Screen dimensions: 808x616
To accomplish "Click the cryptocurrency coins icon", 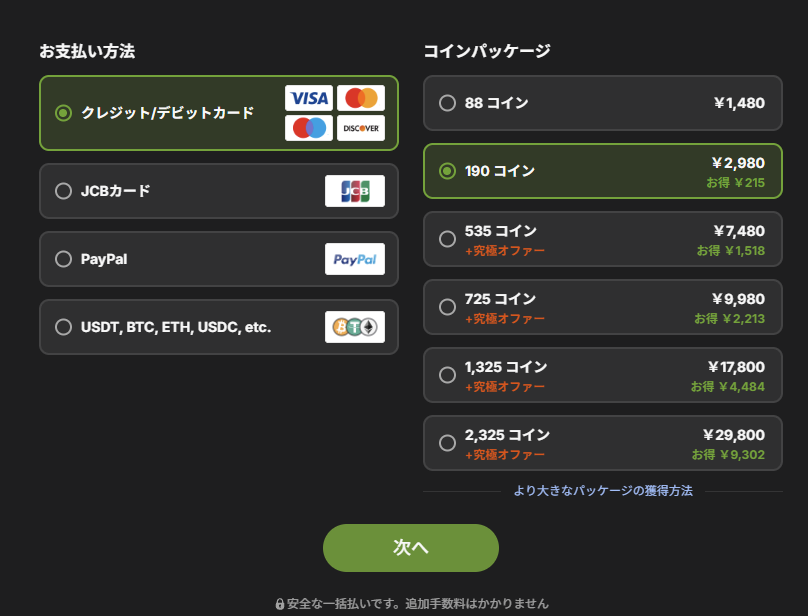I will tap(355, 327).
